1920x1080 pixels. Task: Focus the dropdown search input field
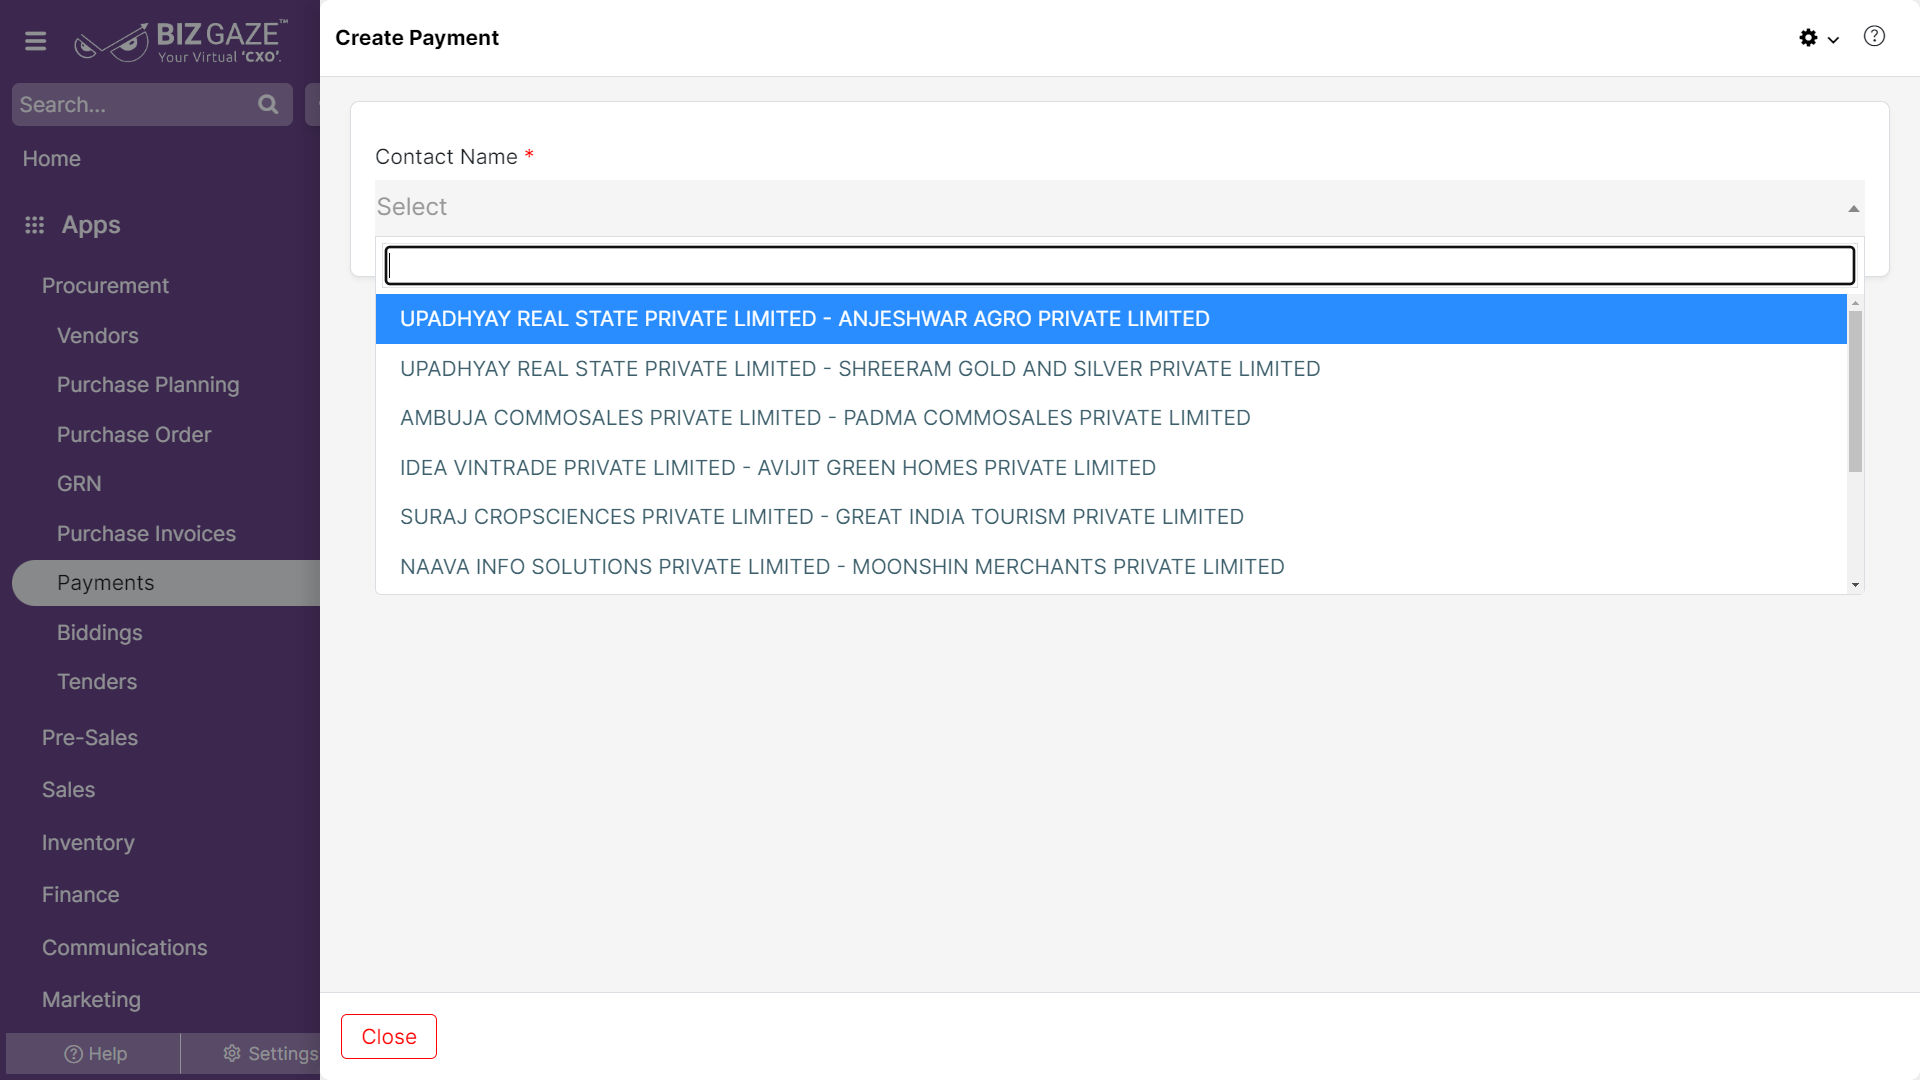[1119, 265]
